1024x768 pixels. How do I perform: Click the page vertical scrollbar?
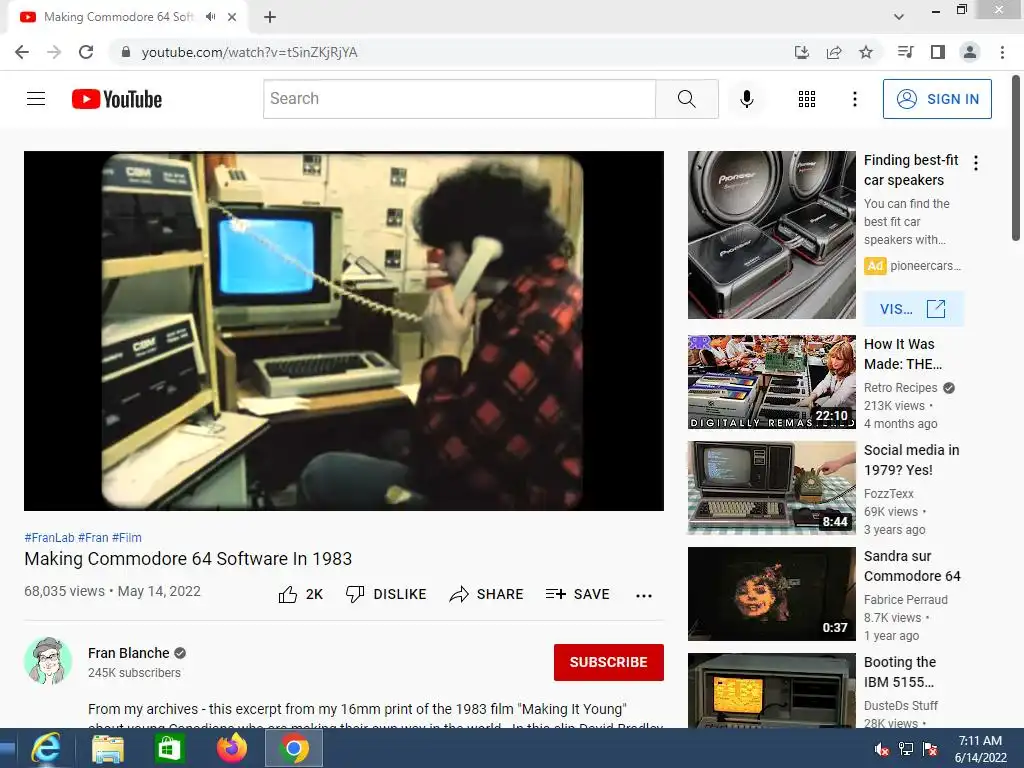click(x=1016, y=159)
